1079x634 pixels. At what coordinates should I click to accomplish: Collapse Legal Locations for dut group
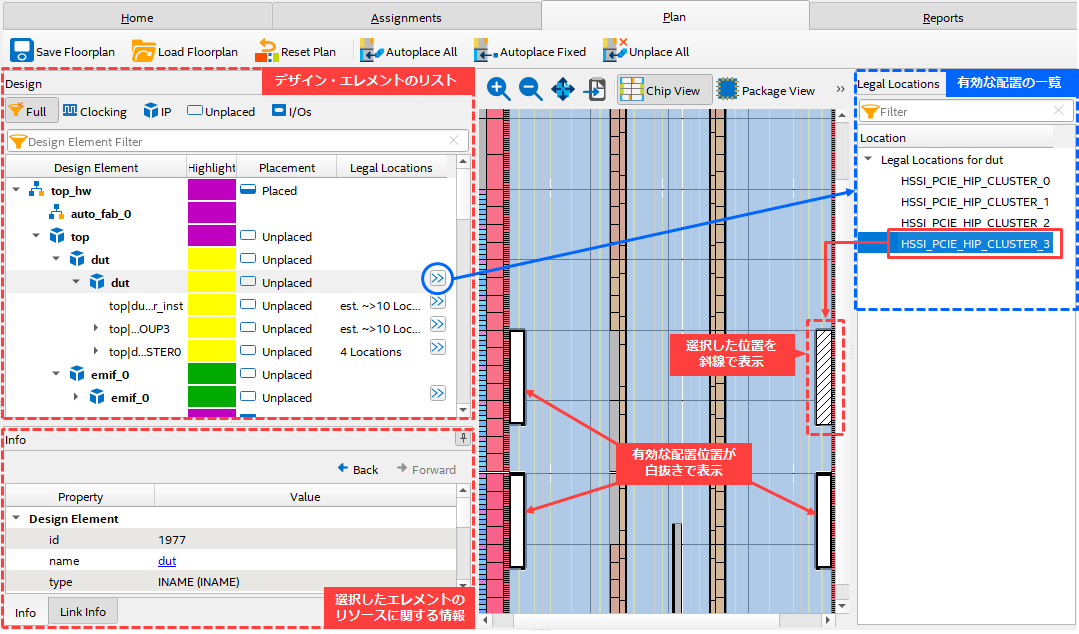(868, 159)
